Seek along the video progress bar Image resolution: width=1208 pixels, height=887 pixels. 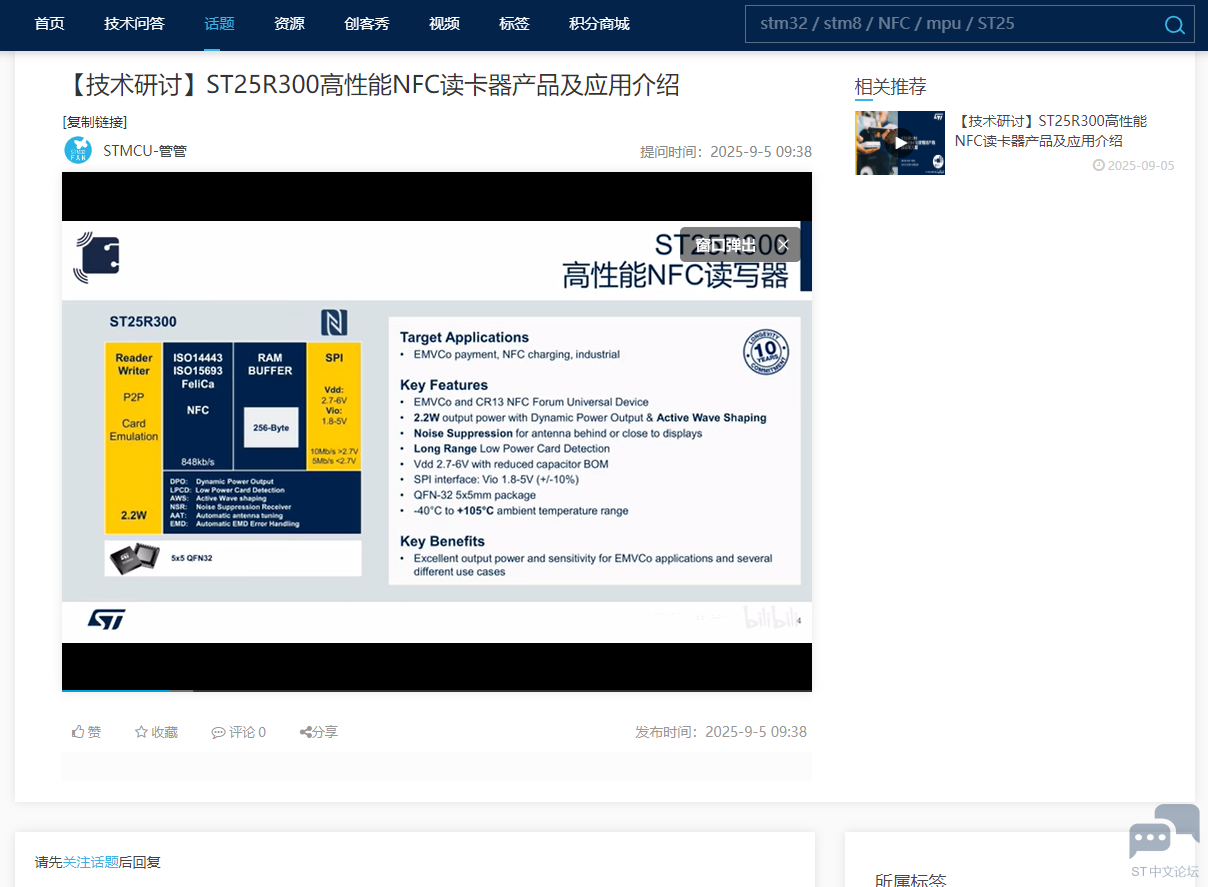tap(437, 690)
